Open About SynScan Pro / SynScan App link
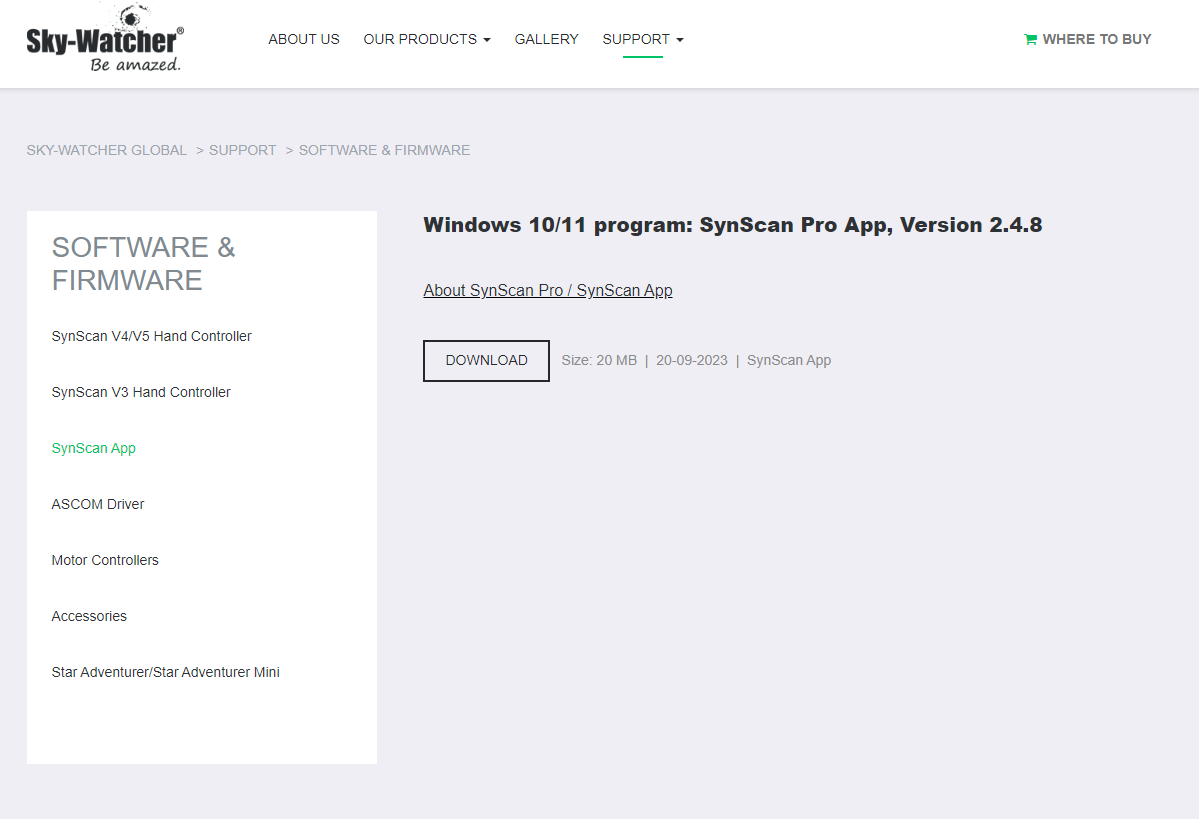 pyautogui.click(x=548, y=291)
